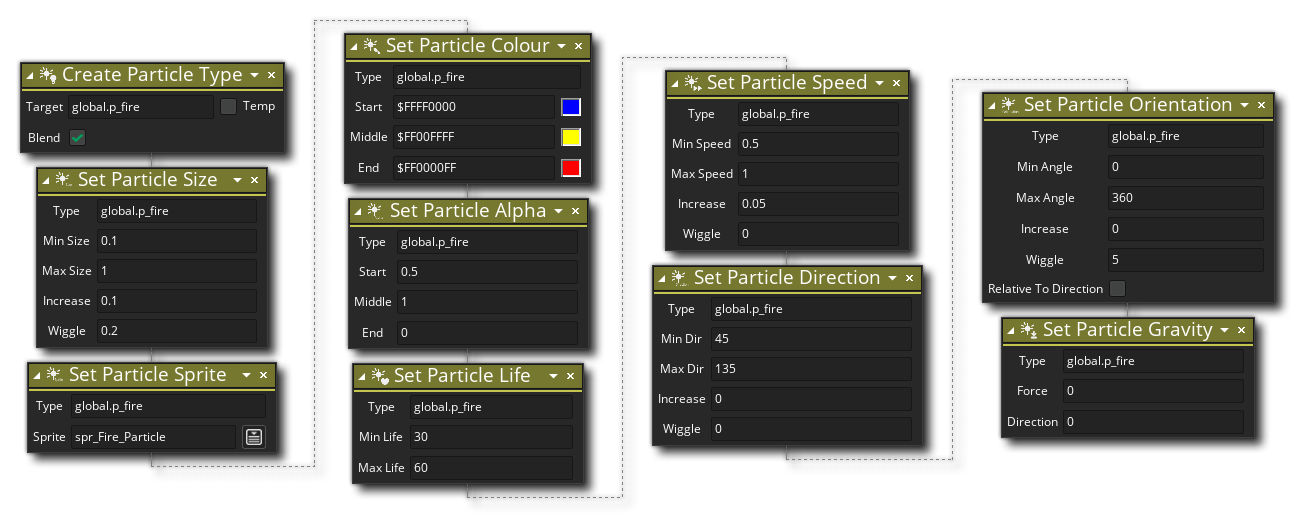Pick the blue Start colour swatch
1295x518 pixels.
[x=571, y=107]
